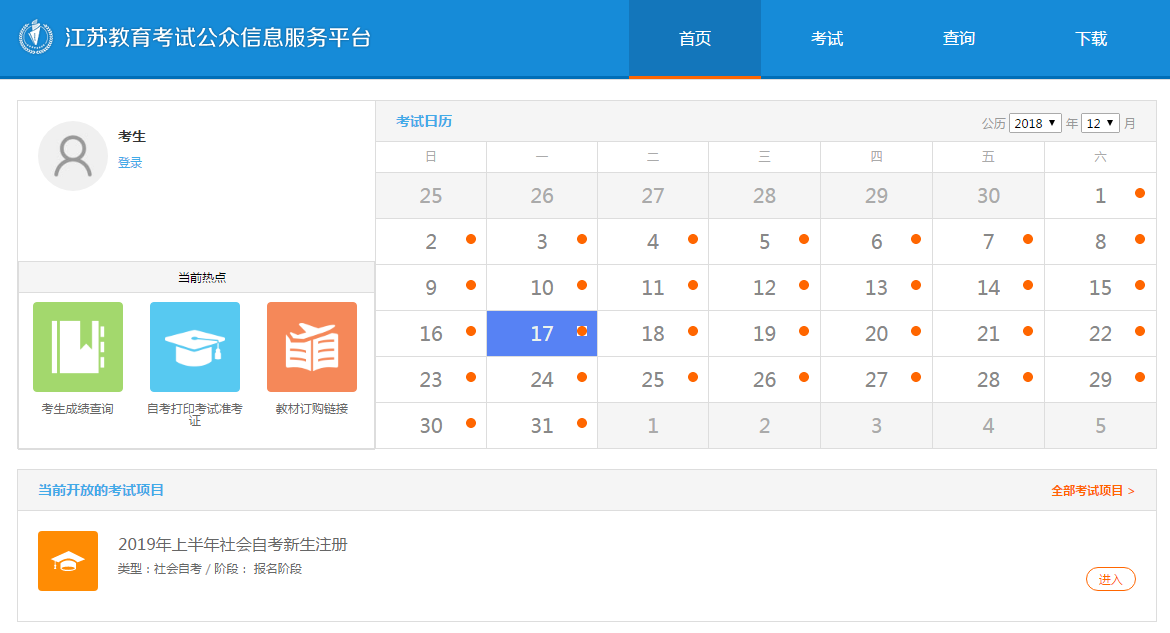Go to the 查询 navigation tab

[x=959, y=39]
